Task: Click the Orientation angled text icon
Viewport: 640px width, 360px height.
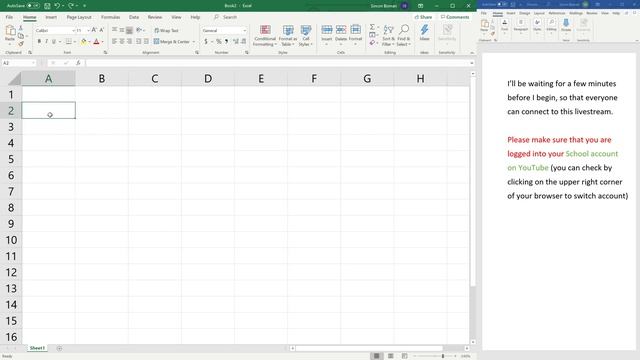Action: coord(139,30)
